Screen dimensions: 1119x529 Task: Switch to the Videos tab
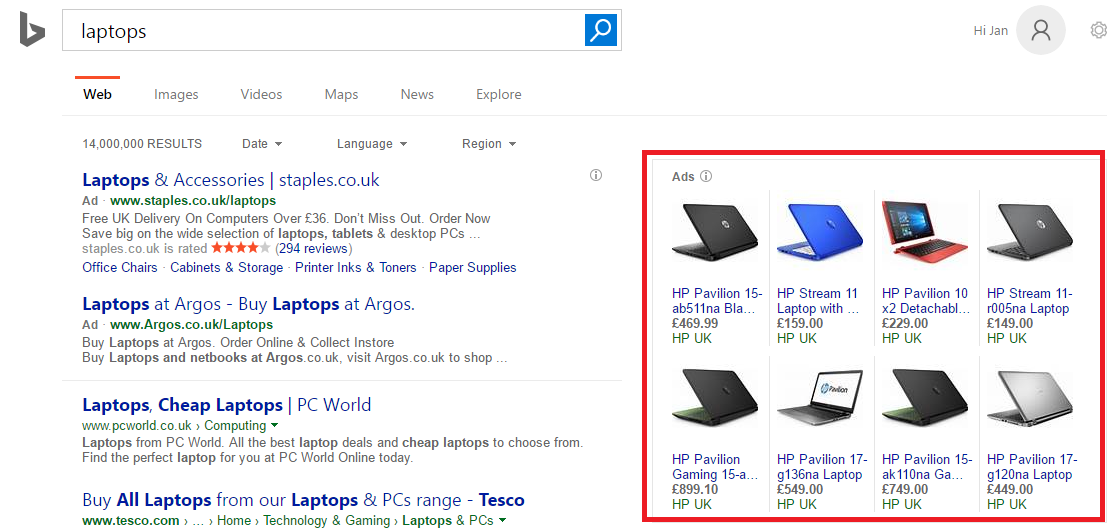point(261,94)
